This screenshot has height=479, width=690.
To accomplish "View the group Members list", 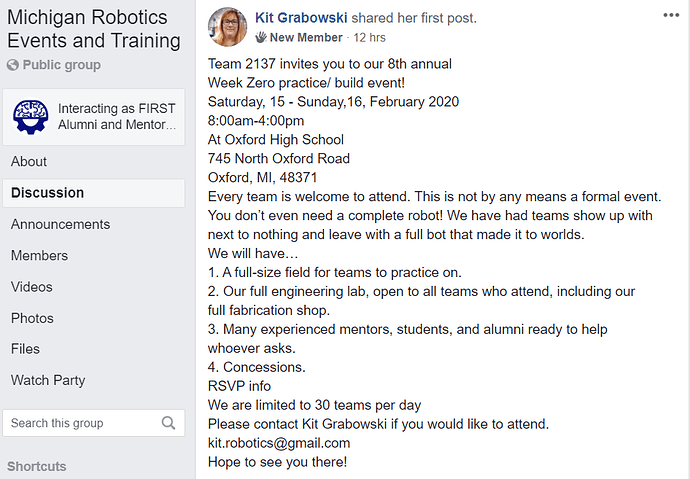I will 39,256.
